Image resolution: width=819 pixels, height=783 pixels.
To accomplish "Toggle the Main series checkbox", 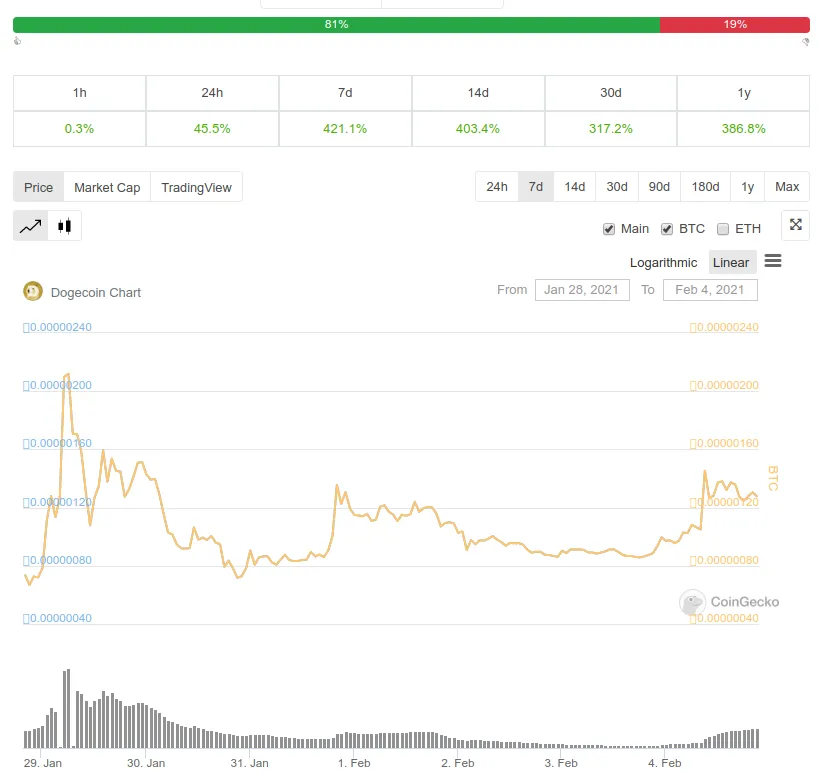I will click(609, 229).
